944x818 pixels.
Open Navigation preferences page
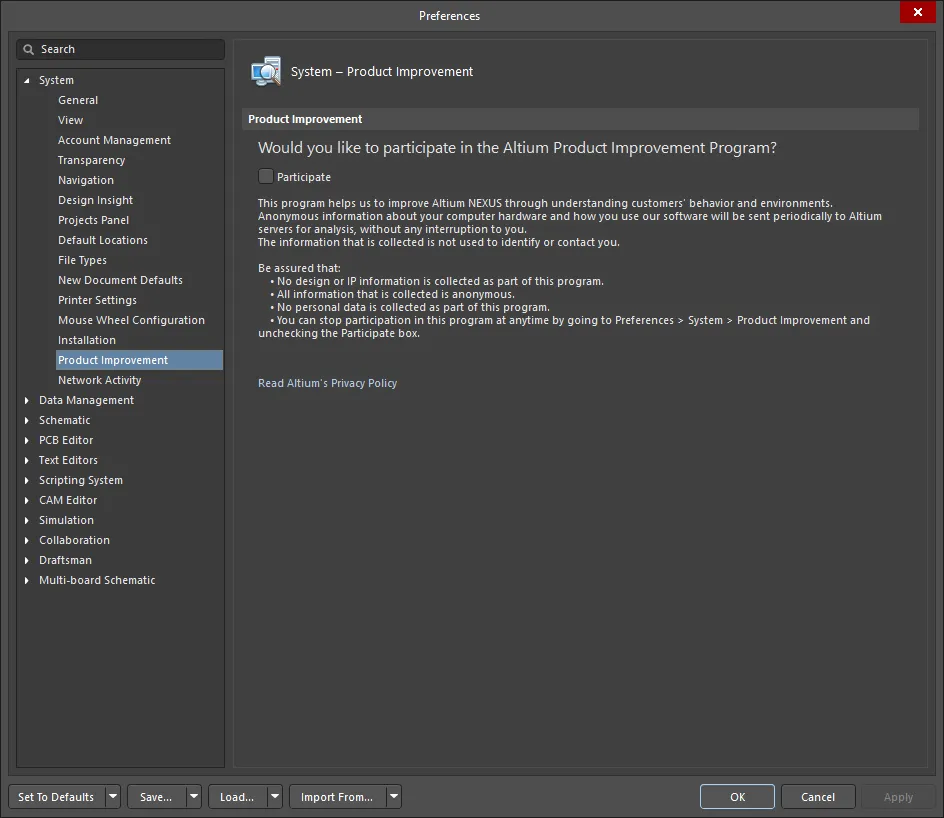tap(85, 180)
